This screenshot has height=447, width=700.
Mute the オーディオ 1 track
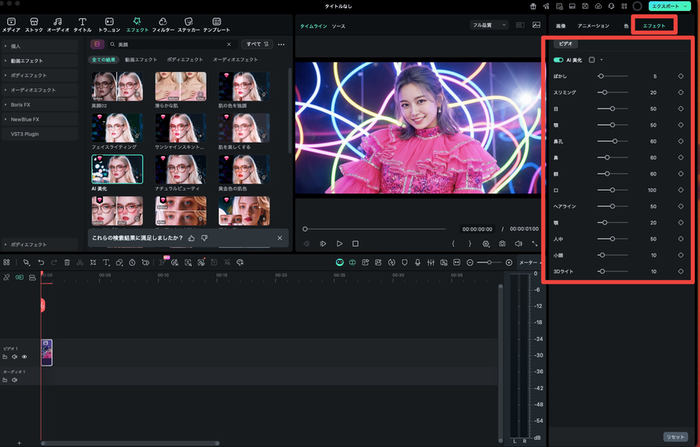click(x=15, y=379)
